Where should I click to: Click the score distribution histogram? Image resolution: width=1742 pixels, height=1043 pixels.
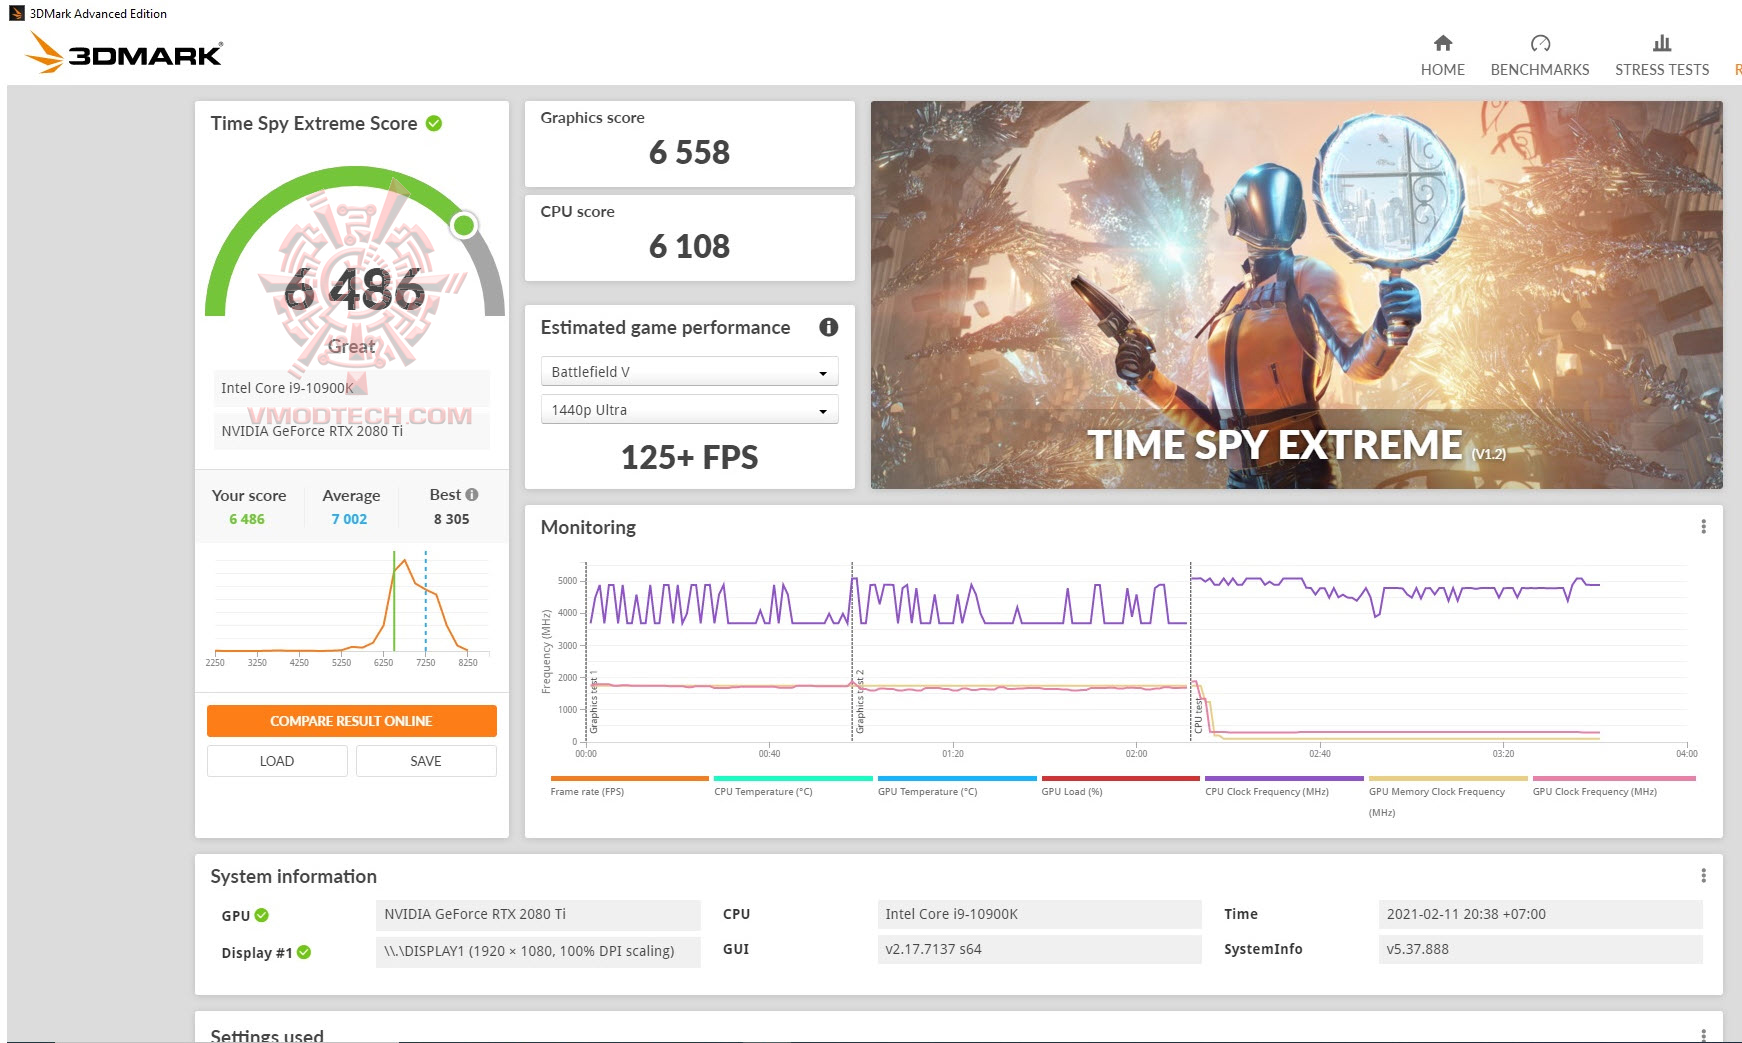coord(351,605)
